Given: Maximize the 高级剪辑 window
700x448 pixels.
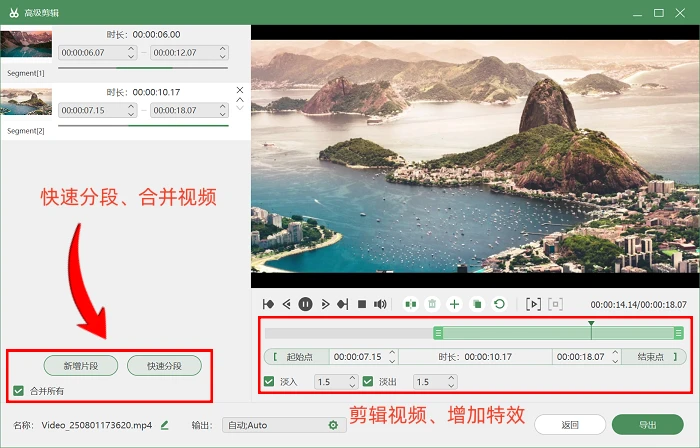Looking at the screenshot, I should coord(658,13).
